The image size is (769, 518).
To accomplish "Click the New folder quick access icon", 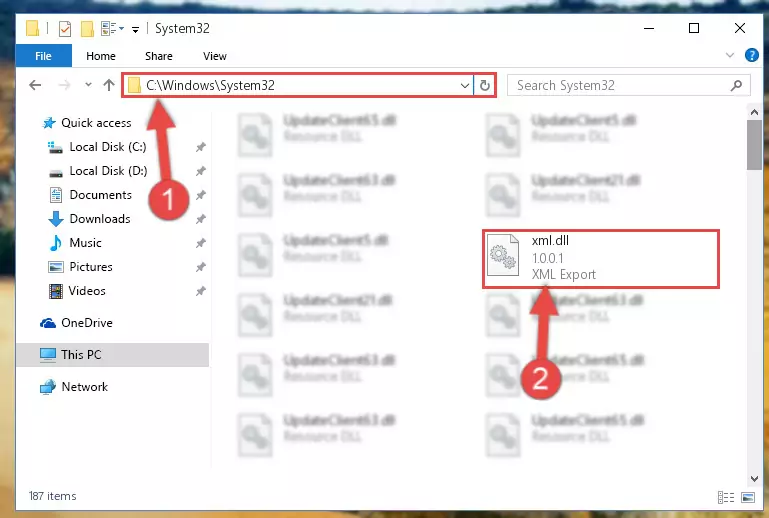I will pos(87,29).
